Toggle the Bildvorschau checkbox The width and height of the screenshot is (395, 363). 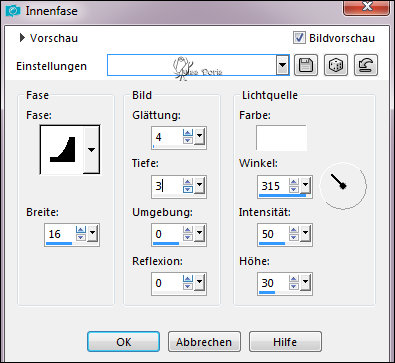(x=299, y=37)
